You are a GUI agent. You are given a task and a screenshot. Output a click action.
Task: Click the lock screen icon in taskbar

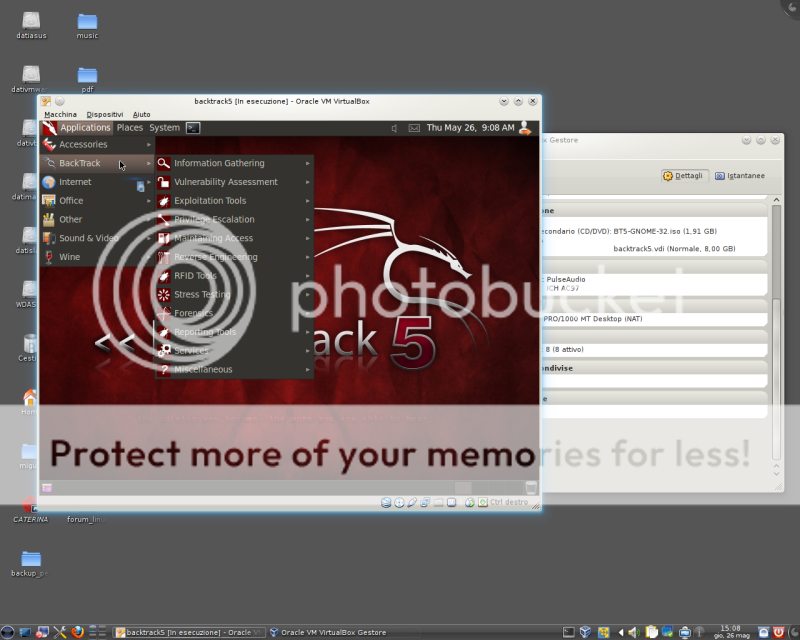coord(763,633)
